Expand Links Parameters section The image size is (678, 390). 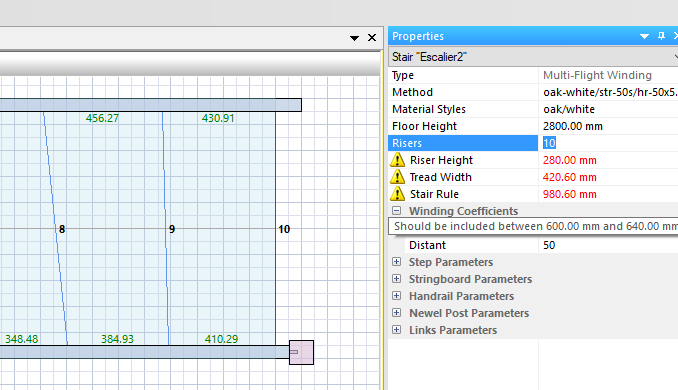click(397, 329)
